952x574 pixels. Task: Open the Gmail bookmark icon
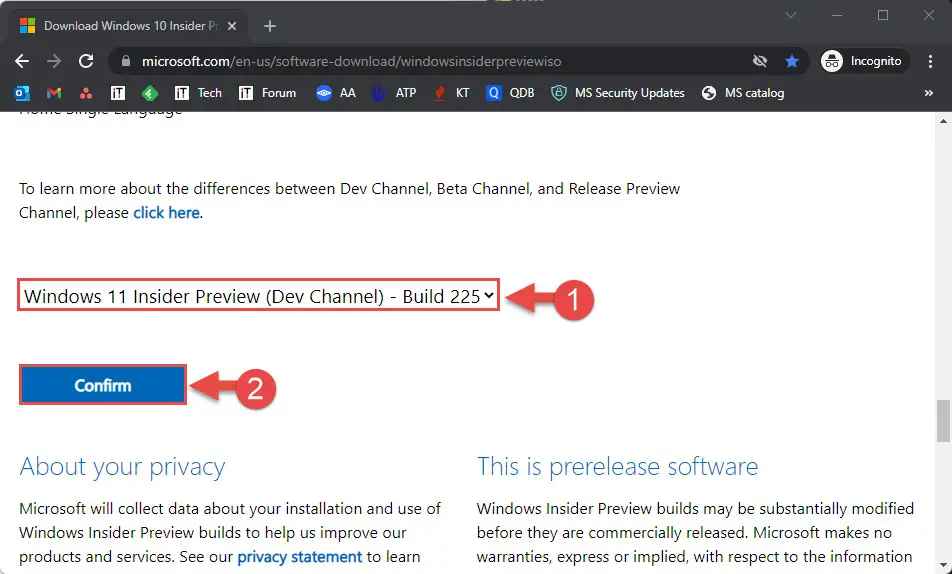pyautogui.click(x=54, y=93)
